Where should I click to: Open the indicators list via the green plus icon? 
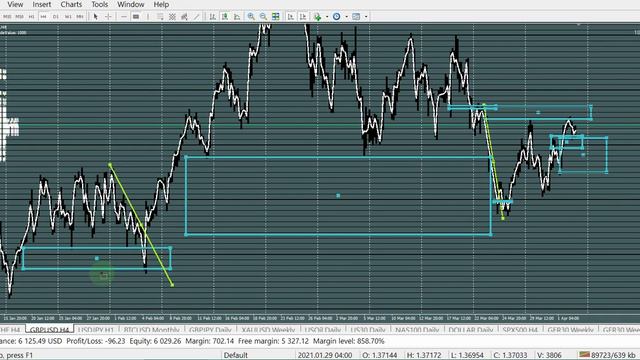click(317, 17)
